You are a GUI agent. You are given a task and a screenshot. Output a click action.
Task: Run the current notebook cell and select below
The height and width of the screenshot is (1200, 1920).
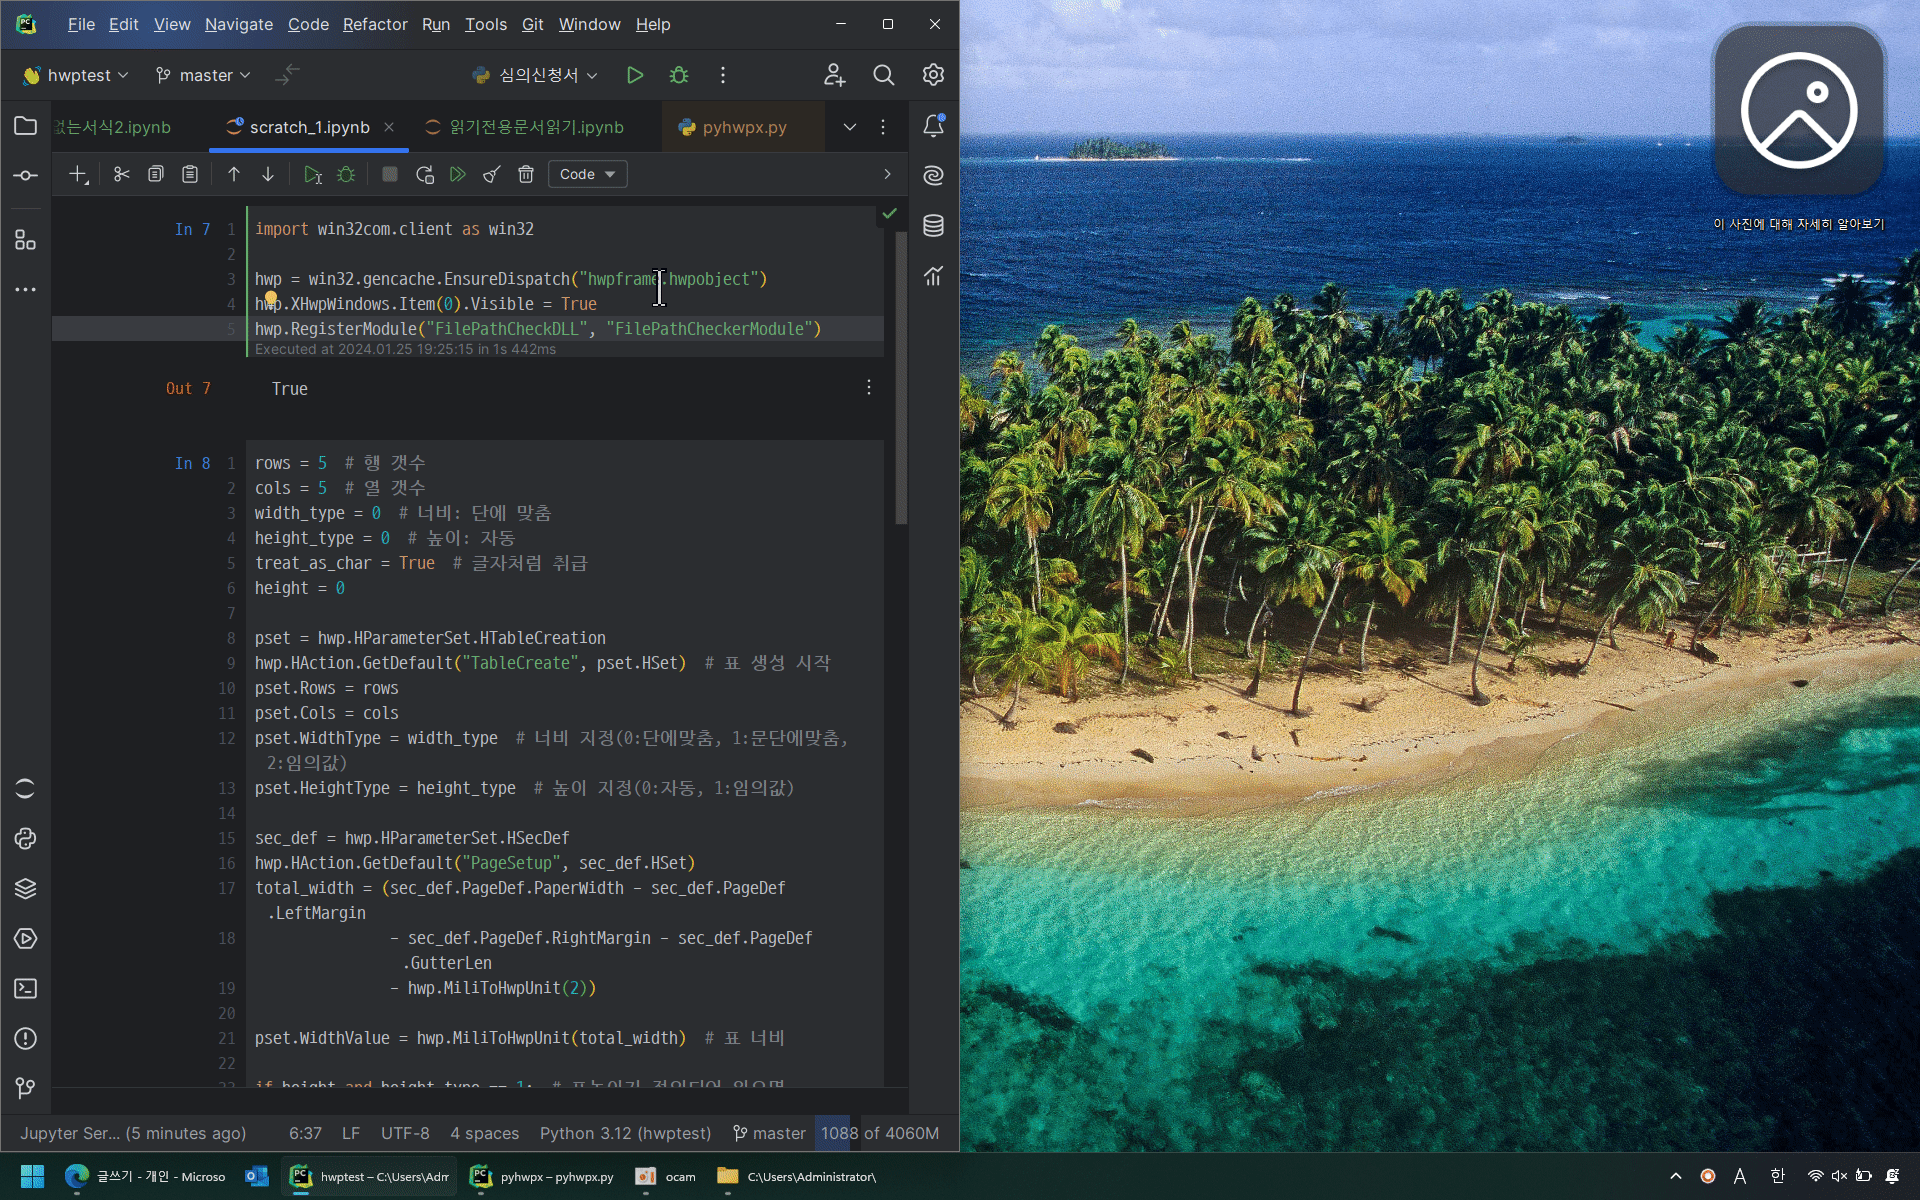tap(312, 175)
